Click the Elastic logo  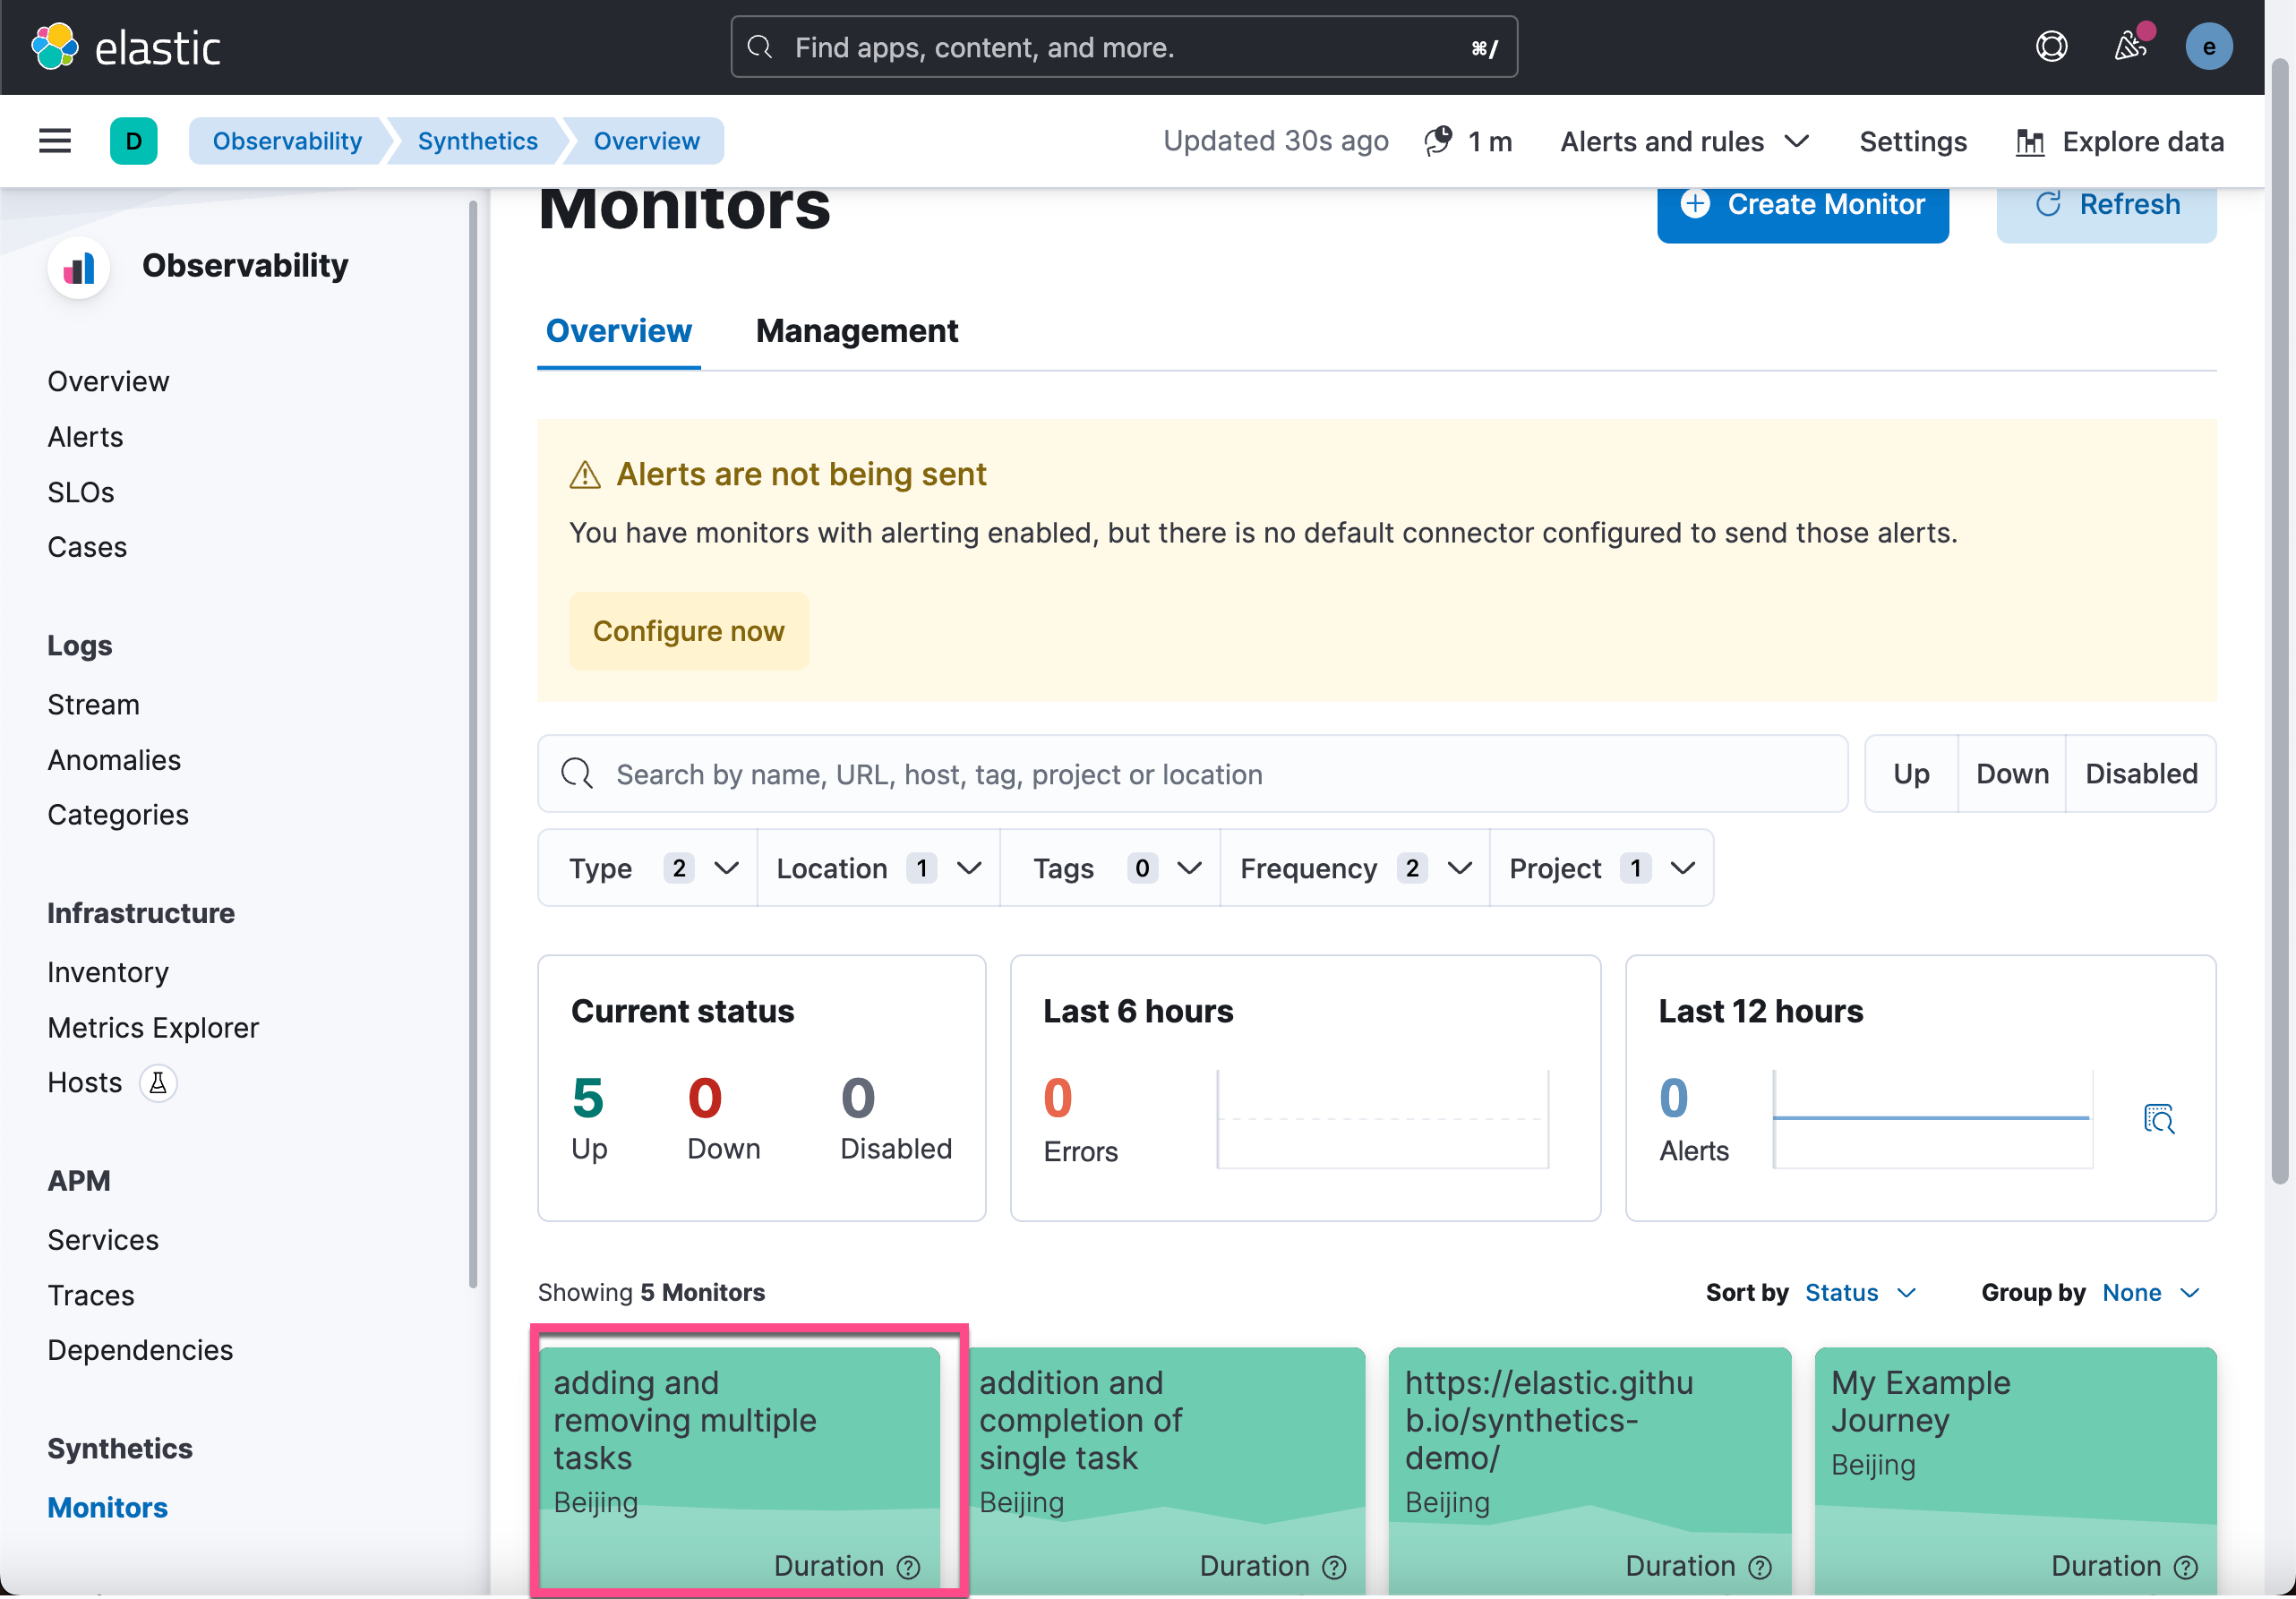126,47
